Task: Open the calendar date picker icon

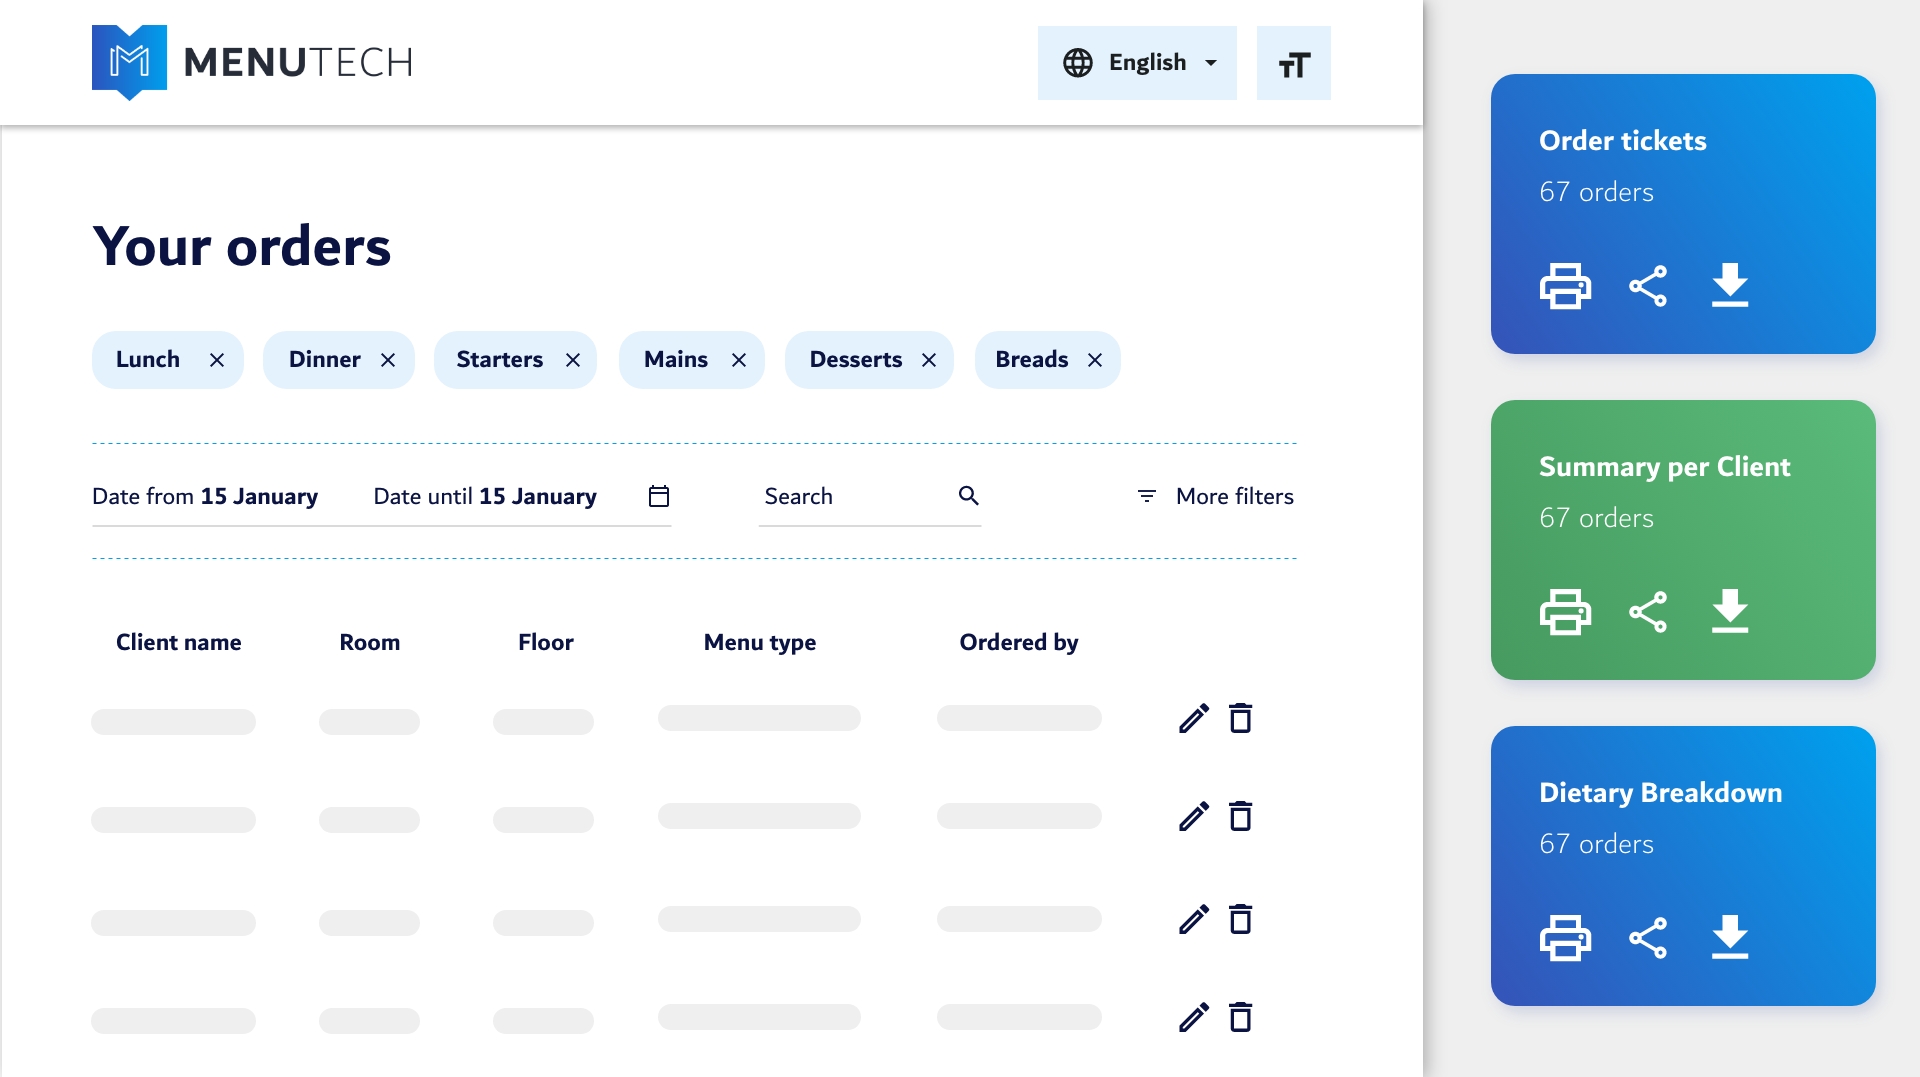Action: coord(659,496)
